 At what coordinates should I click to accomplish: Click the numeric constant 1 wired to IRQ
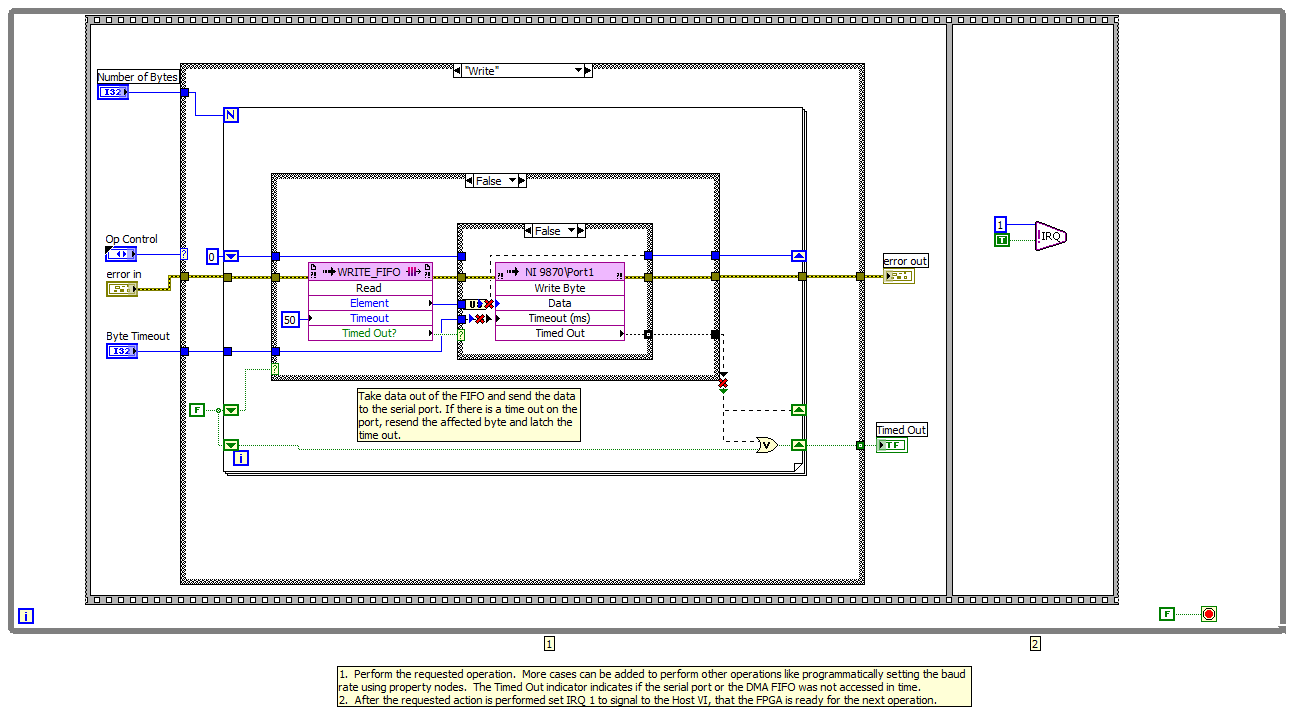pos(1000,224)
